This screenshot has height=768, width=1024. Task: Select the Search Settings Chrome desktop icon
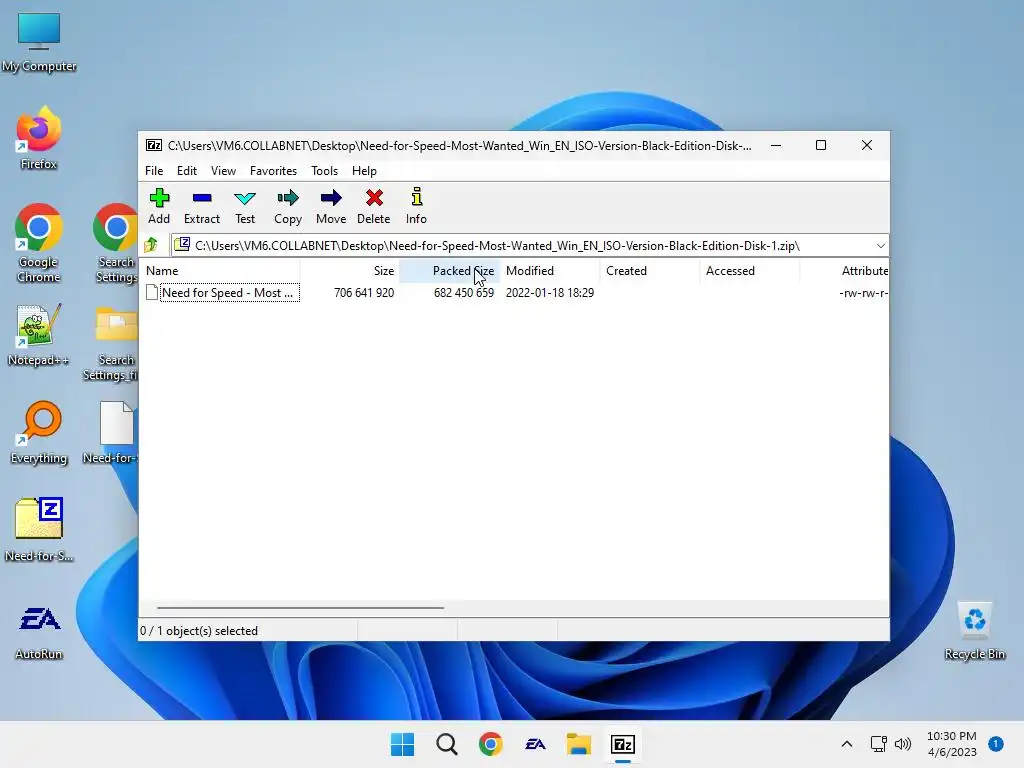pos(116,243)
